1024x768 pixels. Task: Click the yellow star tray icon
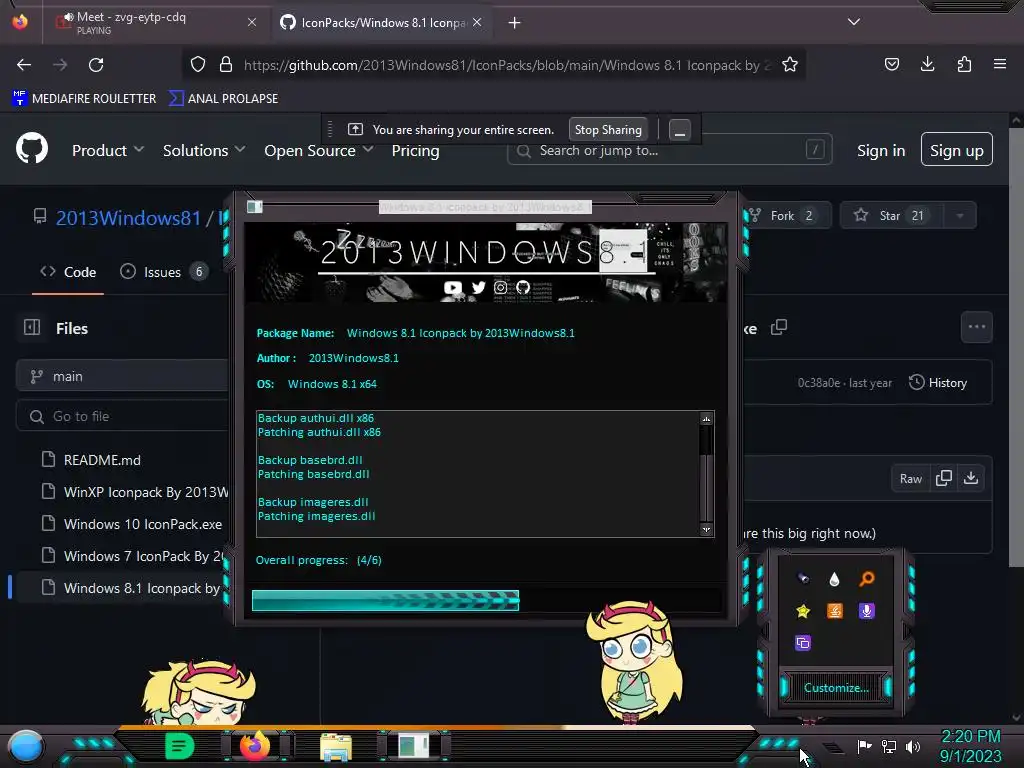803,611
